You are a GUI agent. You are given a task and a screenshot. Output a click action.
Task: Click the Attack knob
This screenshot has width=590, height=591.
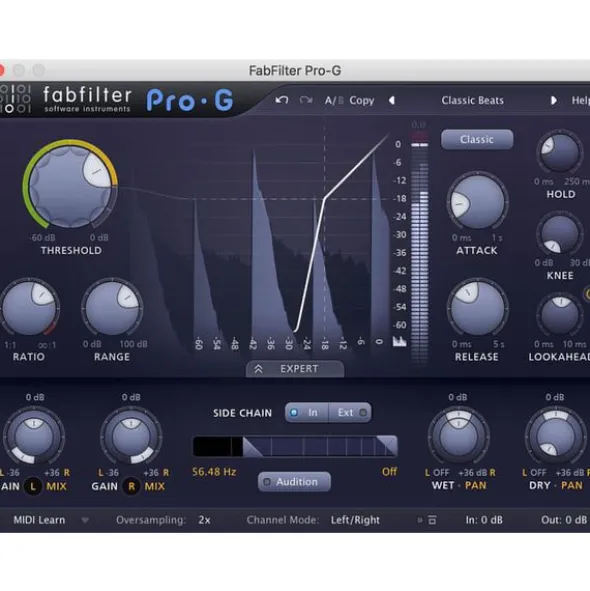pyautogui.click(x=477, y=201)
